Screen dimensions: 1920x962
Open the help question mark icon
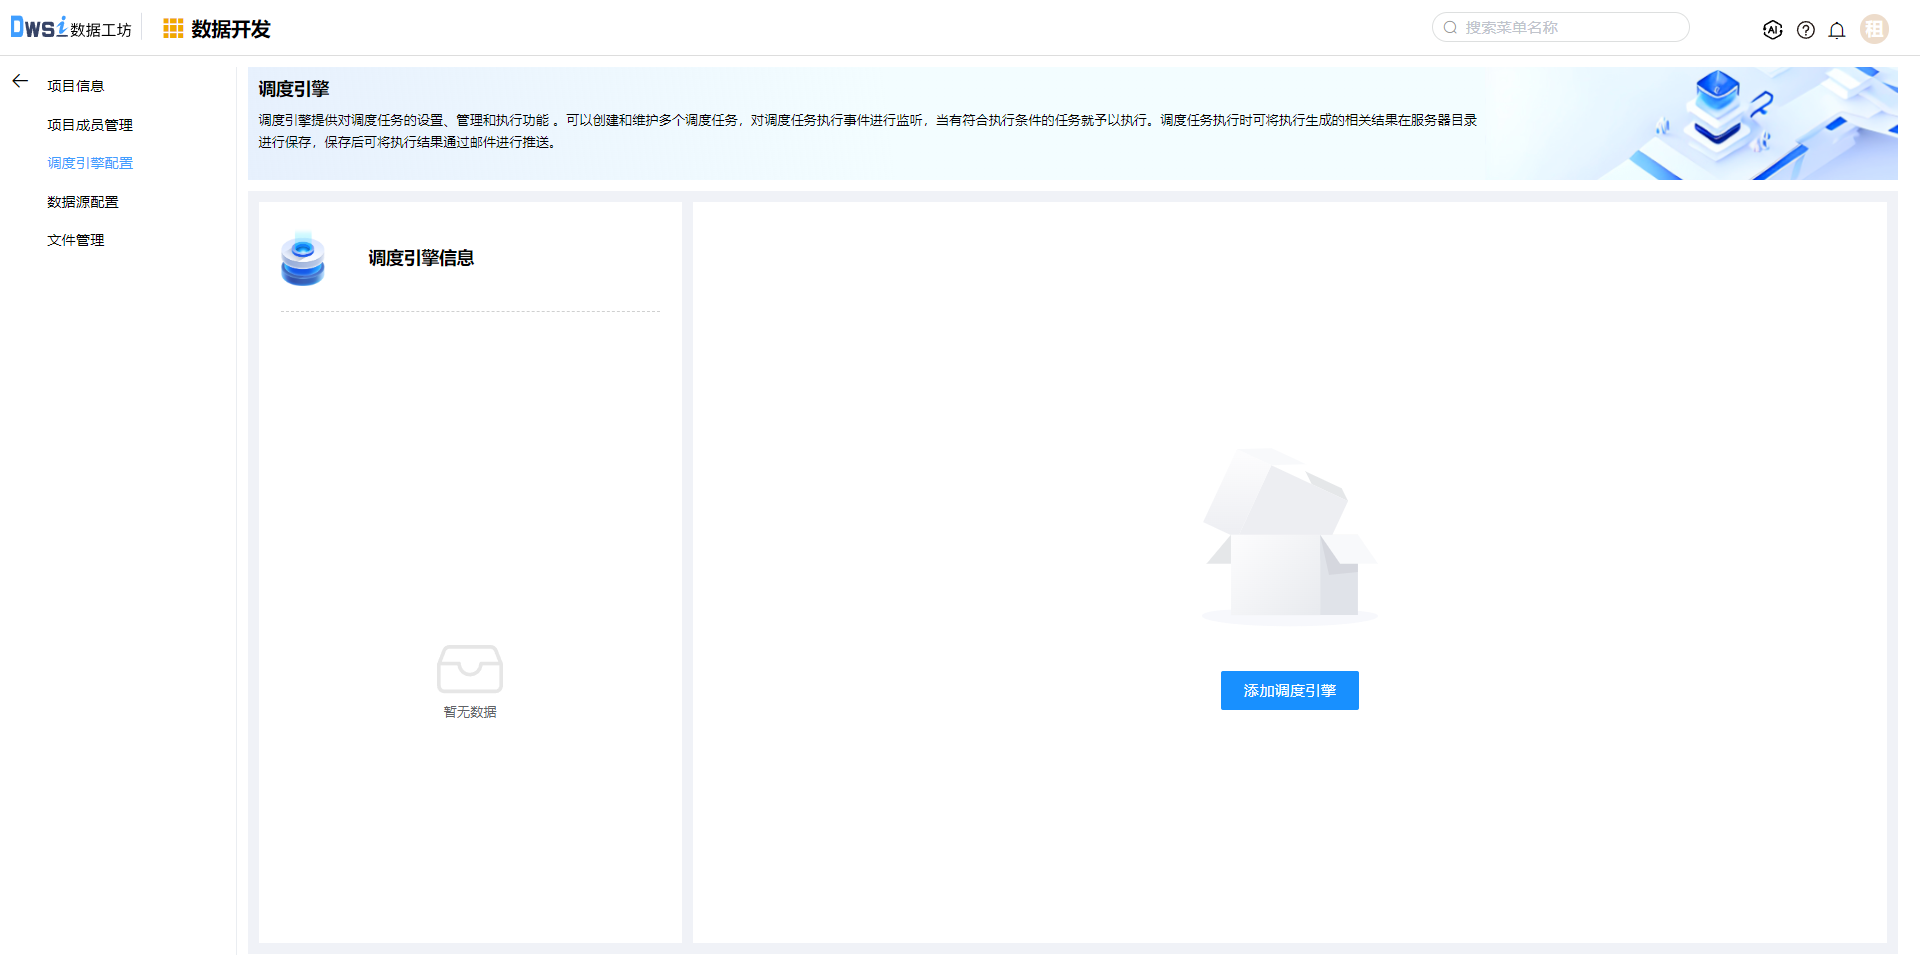(x=1805, y=30)
